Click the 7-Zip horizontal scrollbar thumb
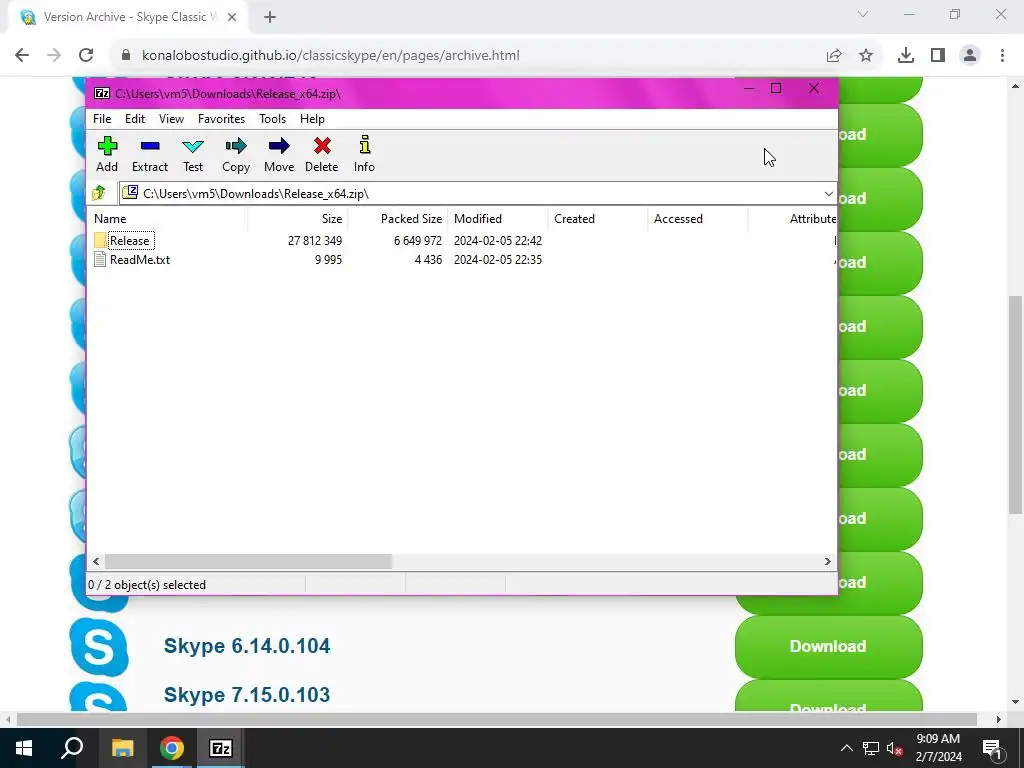 point(248,562)
